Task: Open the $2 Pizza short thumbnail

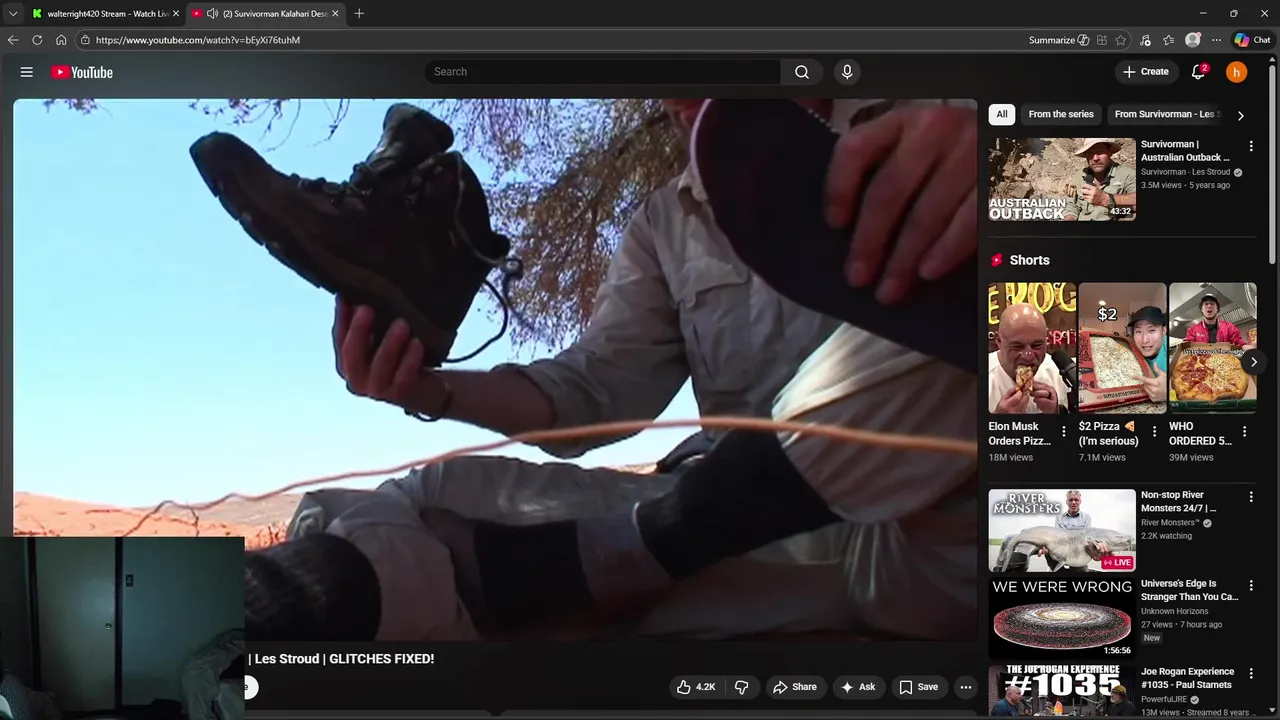Action: point(1122,348)
